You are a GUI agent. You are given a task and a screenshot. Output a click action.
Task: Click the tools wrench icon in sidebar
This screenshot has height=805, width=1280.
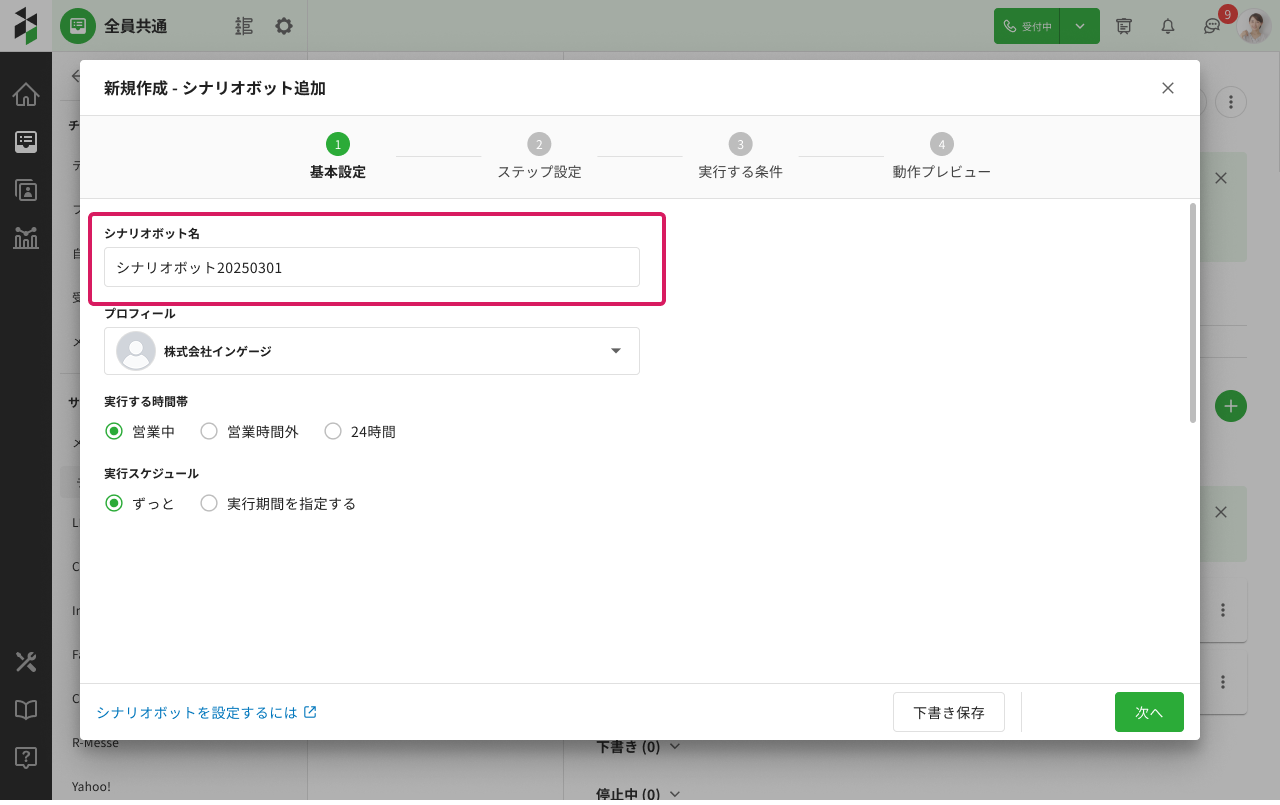pyautogui.click(x=26, y=661)
